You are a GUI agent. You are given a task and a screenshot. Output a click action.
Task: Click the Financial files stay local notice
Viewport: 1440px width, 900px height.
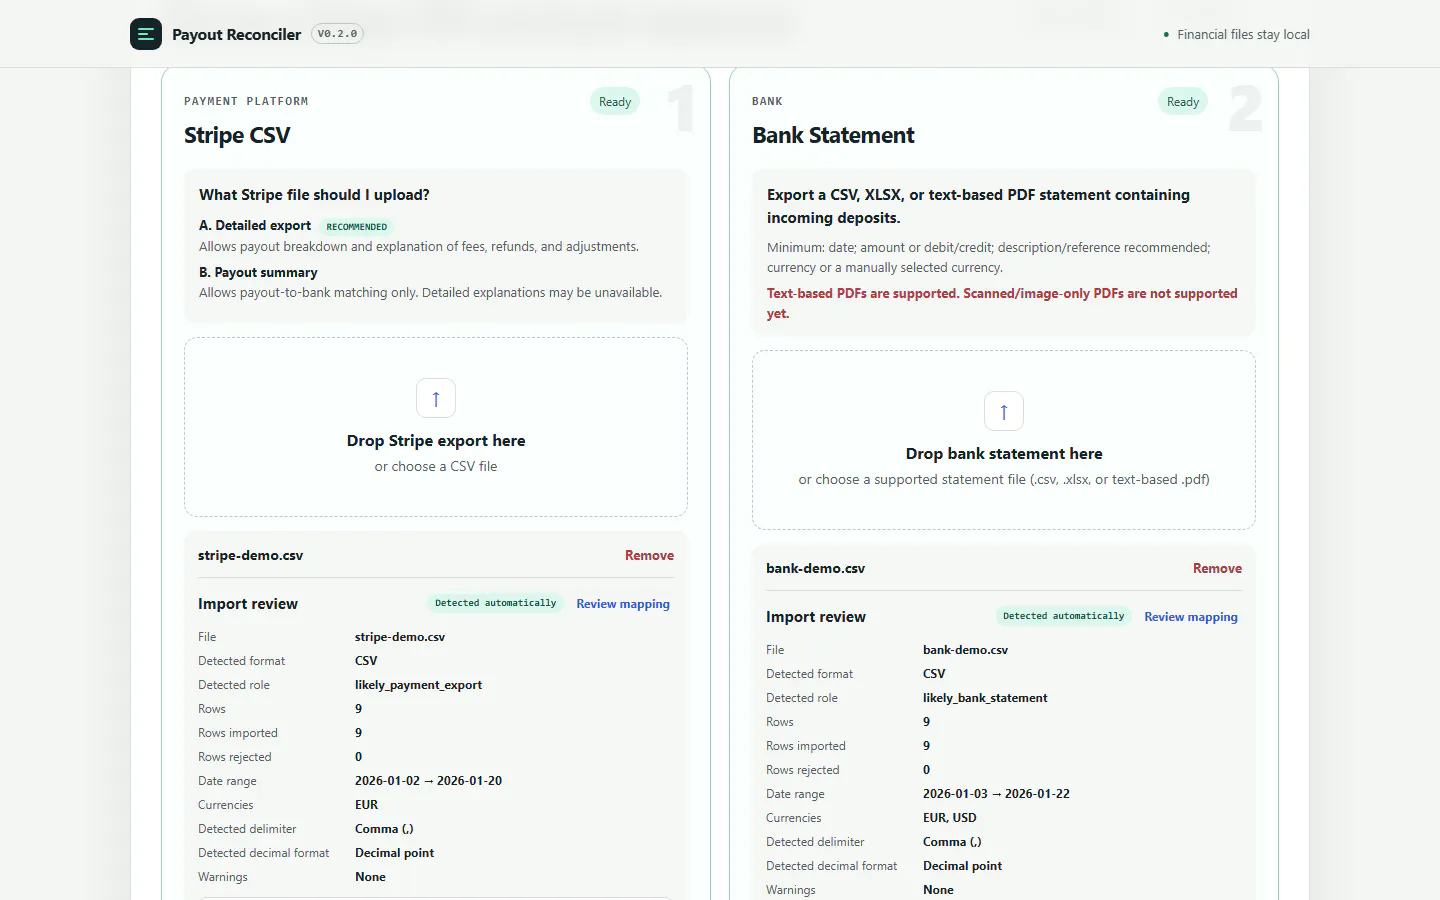click(1237, 34)
